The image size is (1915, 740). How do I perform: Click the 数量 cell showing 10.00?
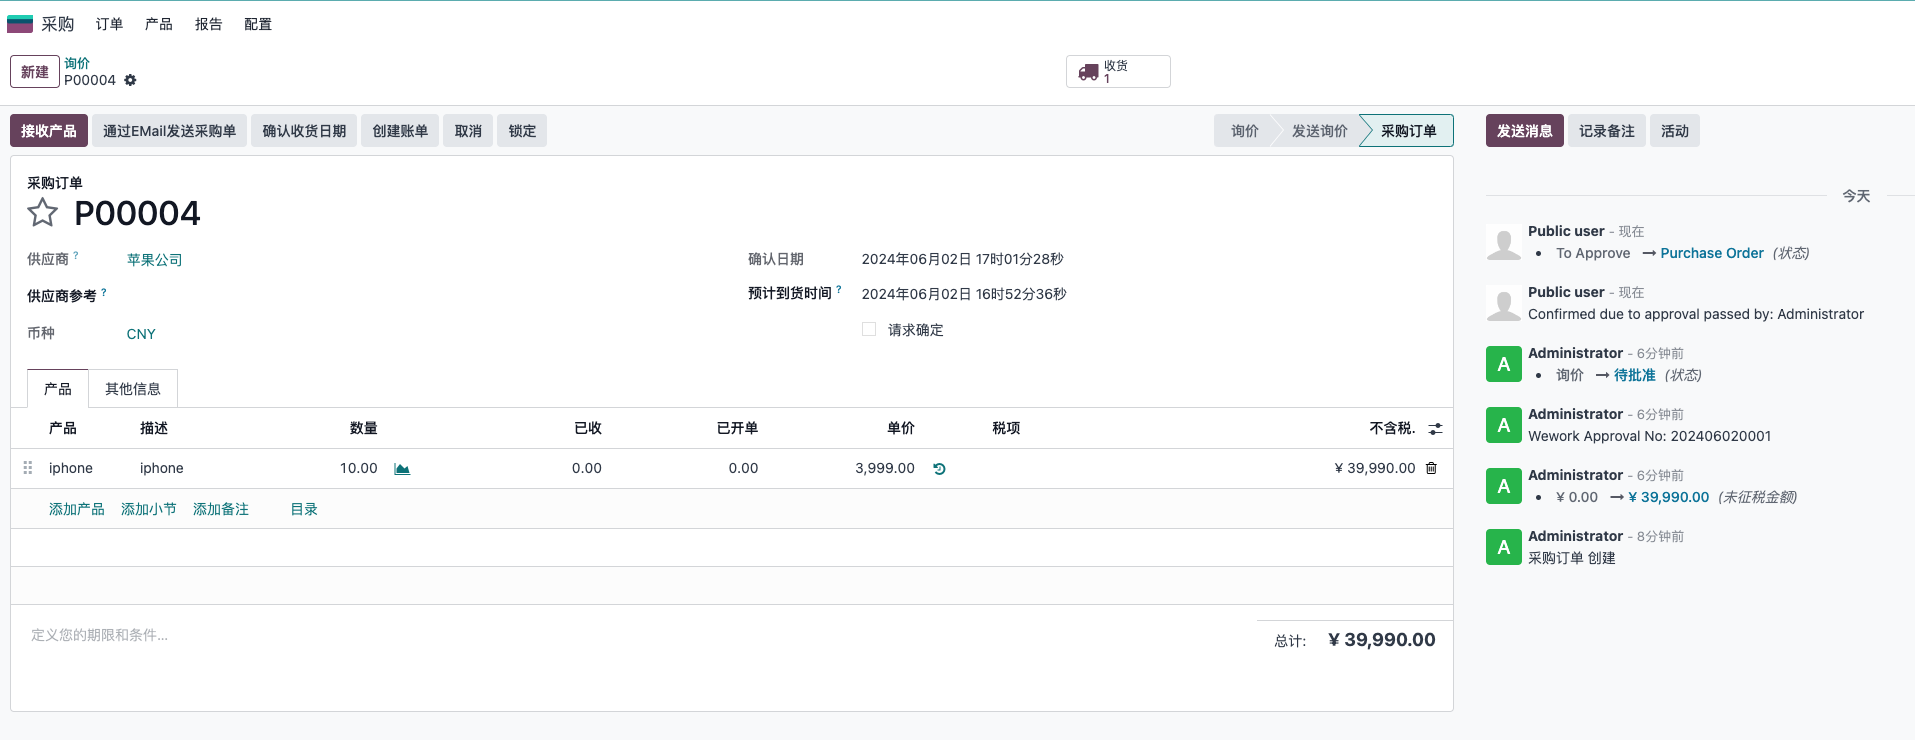[358, 468]
